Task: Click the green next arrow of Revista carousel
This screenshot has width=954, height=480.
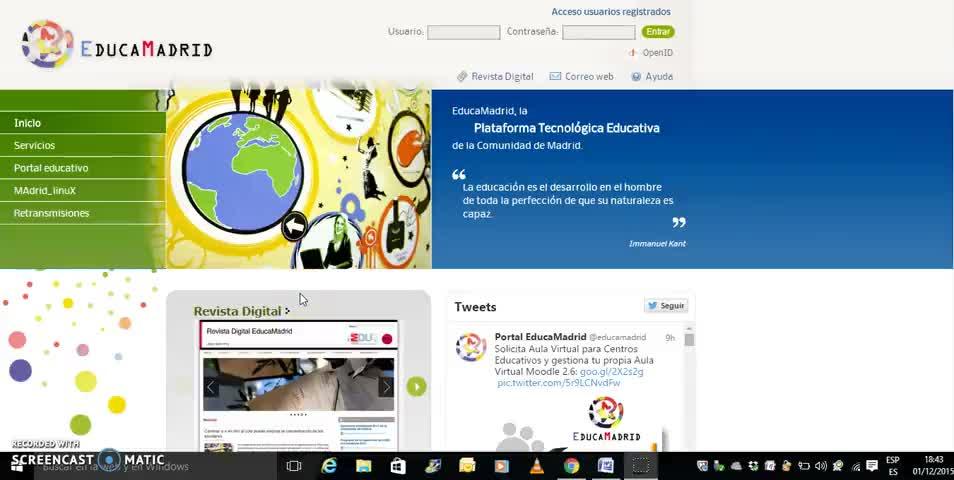Action: point(416,386)
